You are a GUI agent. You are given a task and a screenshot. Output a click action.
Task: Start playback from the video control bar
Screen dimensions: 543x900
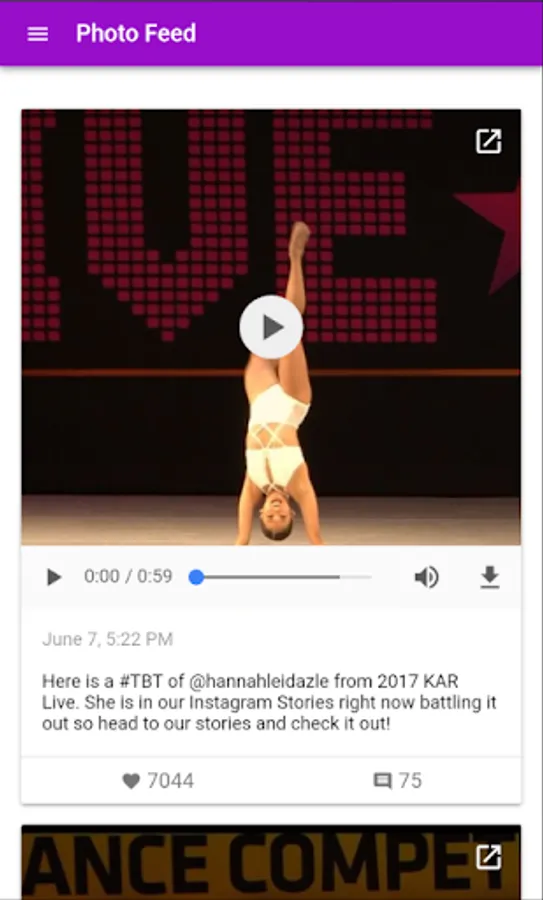tap(54, 577)
